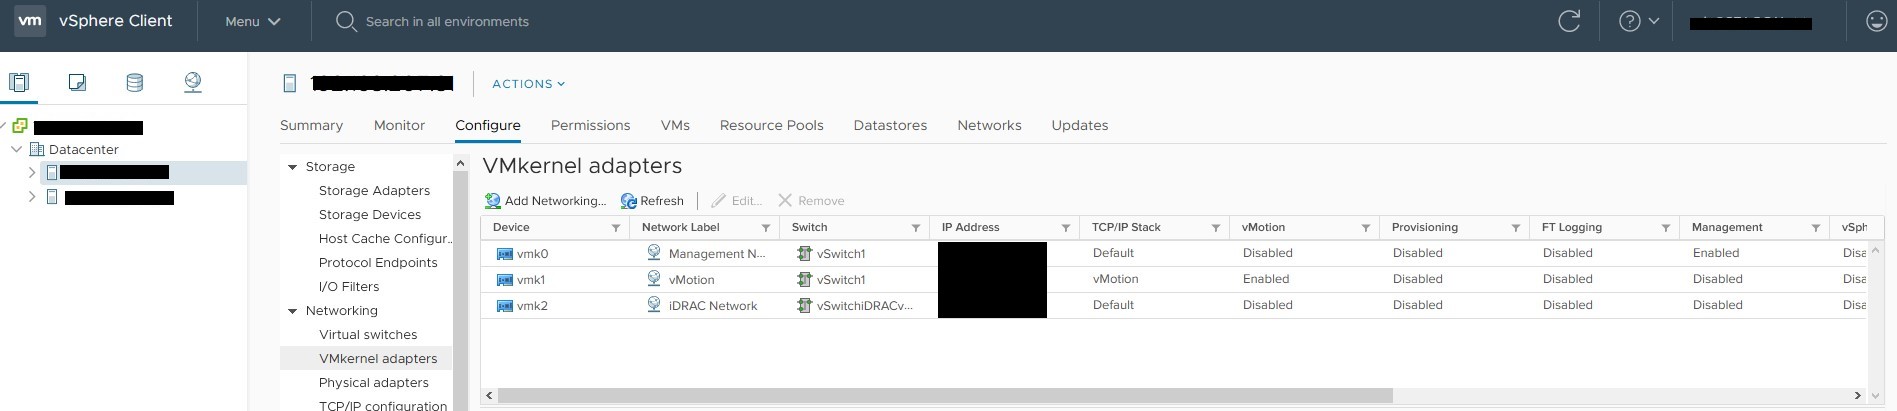Collapse the vCenter root tree node
The height and width of the screenshot is (411, 1897).
coord(4,126)
